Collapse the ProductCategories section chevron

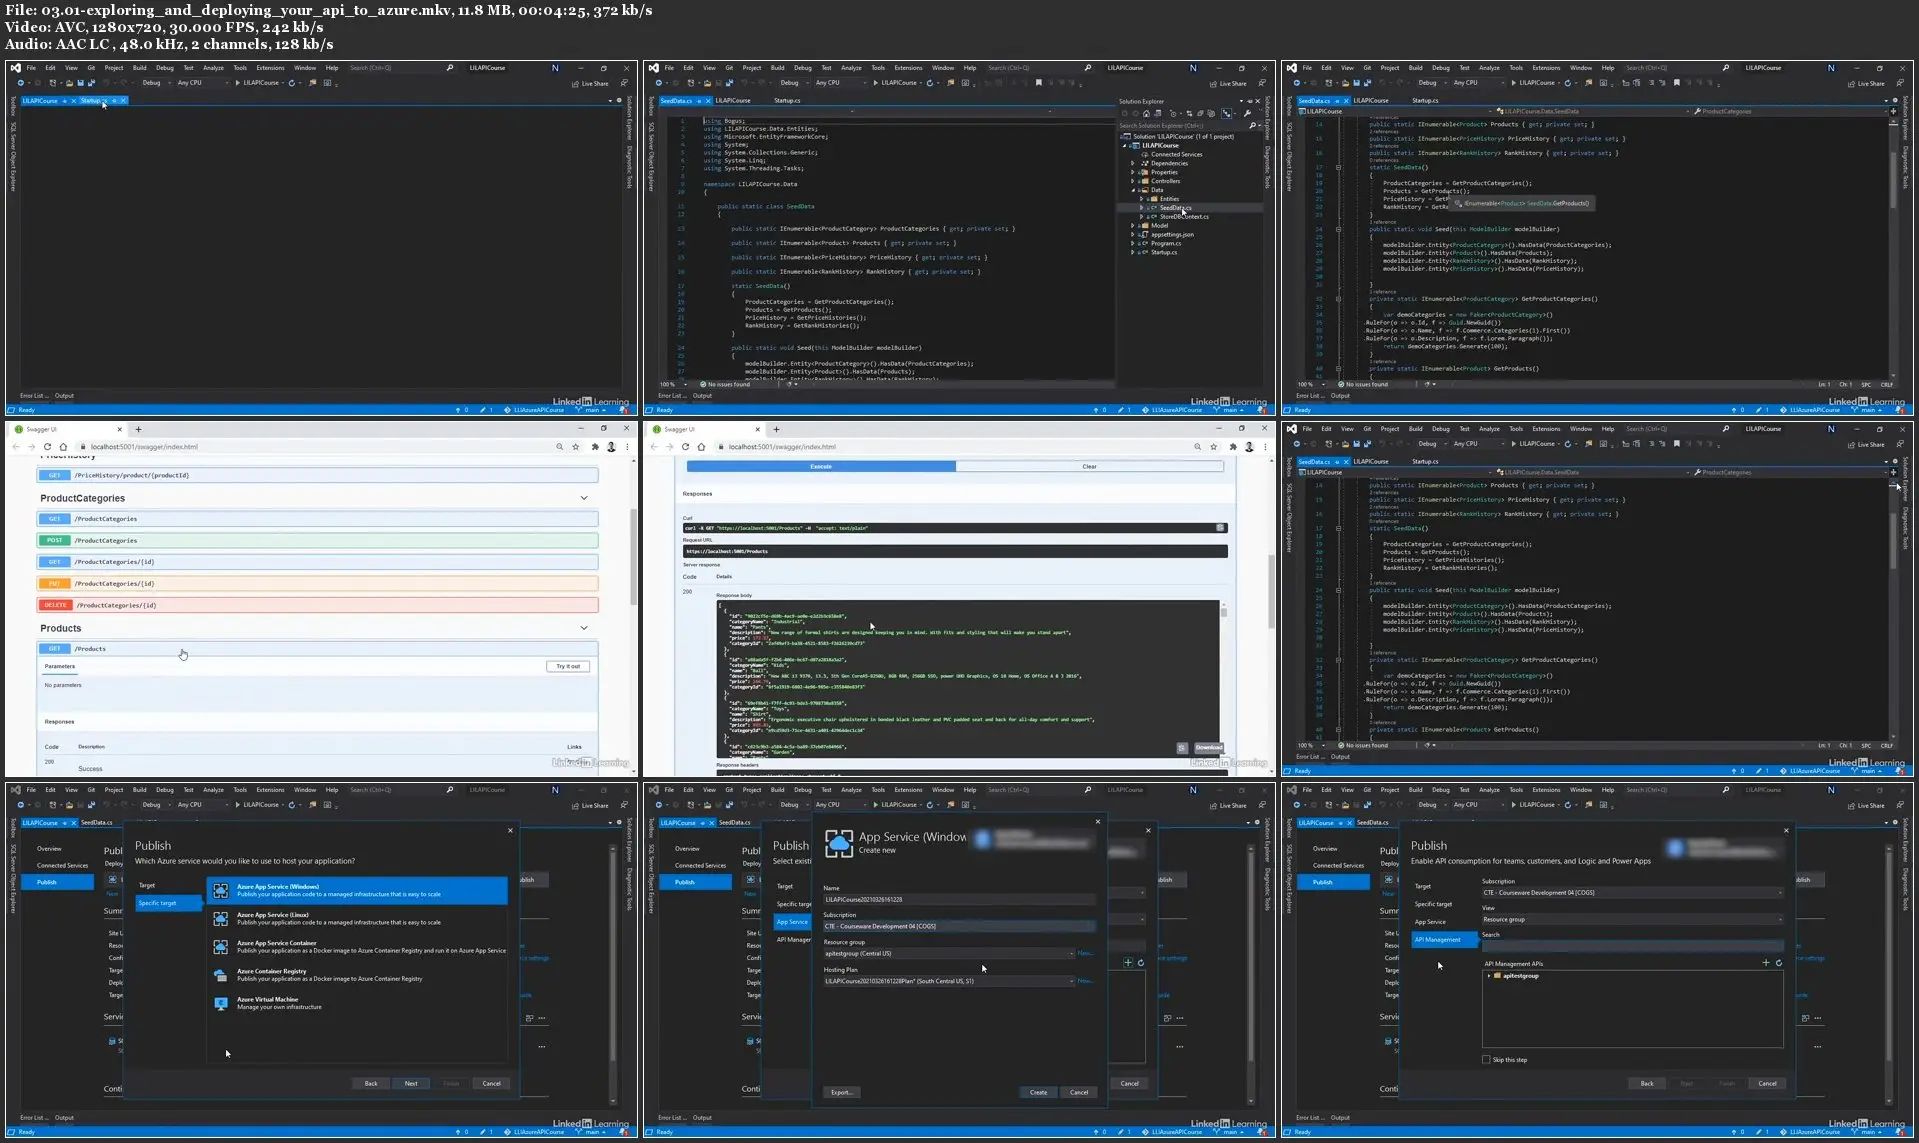(584, 498)
